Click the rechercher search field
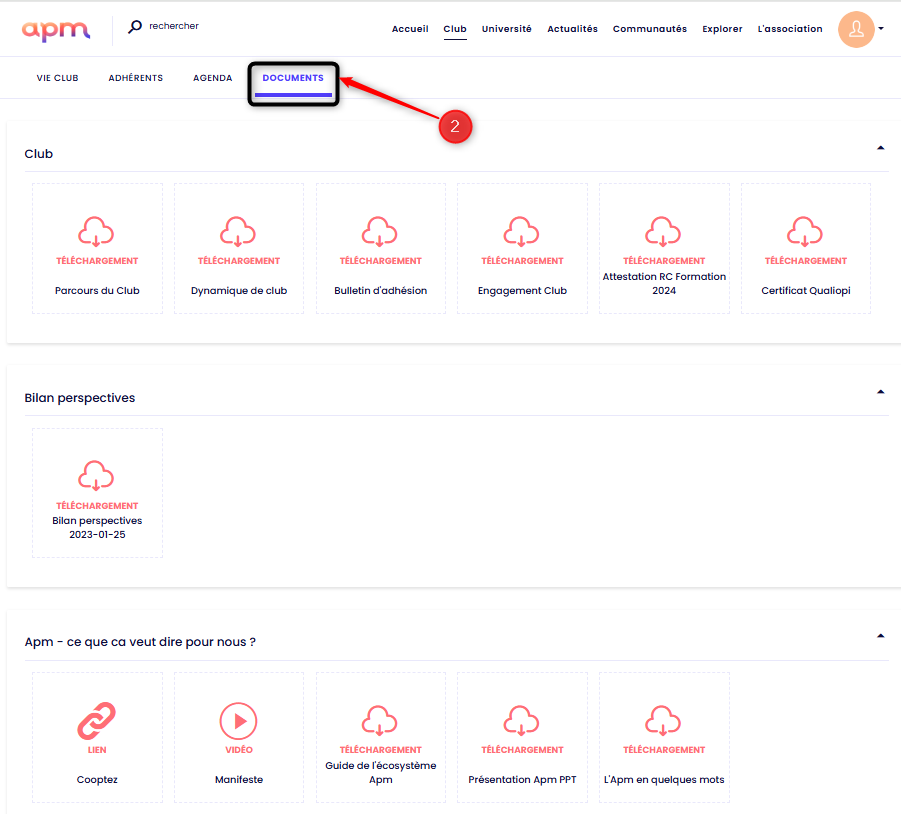901x814 pixels. pos(174,26)
